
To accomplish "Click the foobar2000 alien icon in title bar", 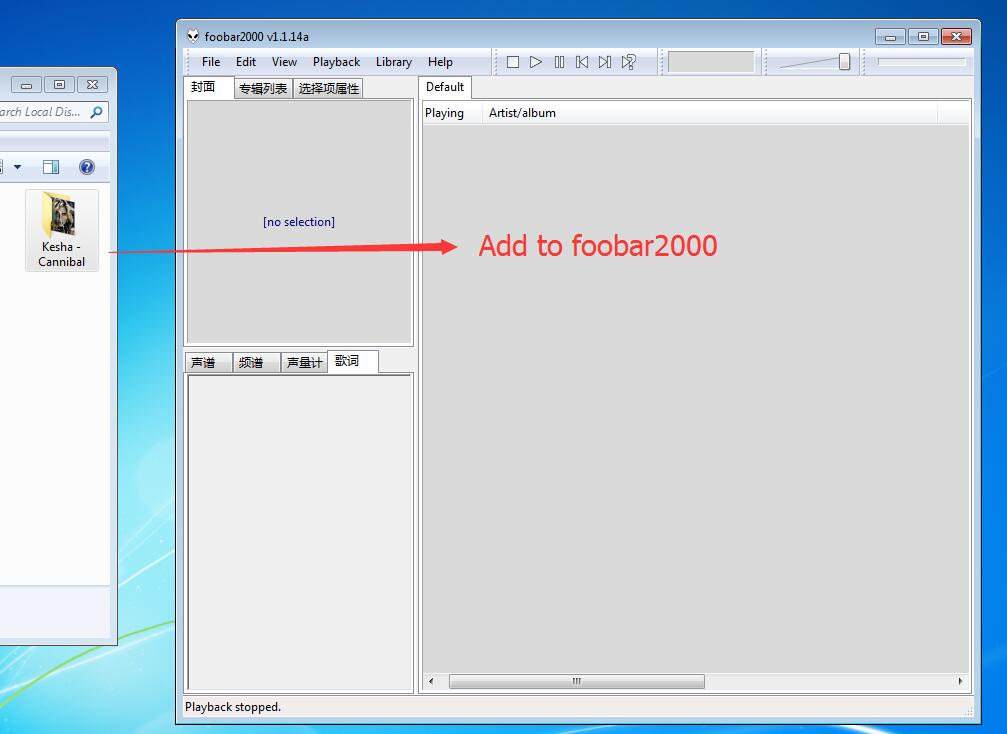I will coord(193,36).
